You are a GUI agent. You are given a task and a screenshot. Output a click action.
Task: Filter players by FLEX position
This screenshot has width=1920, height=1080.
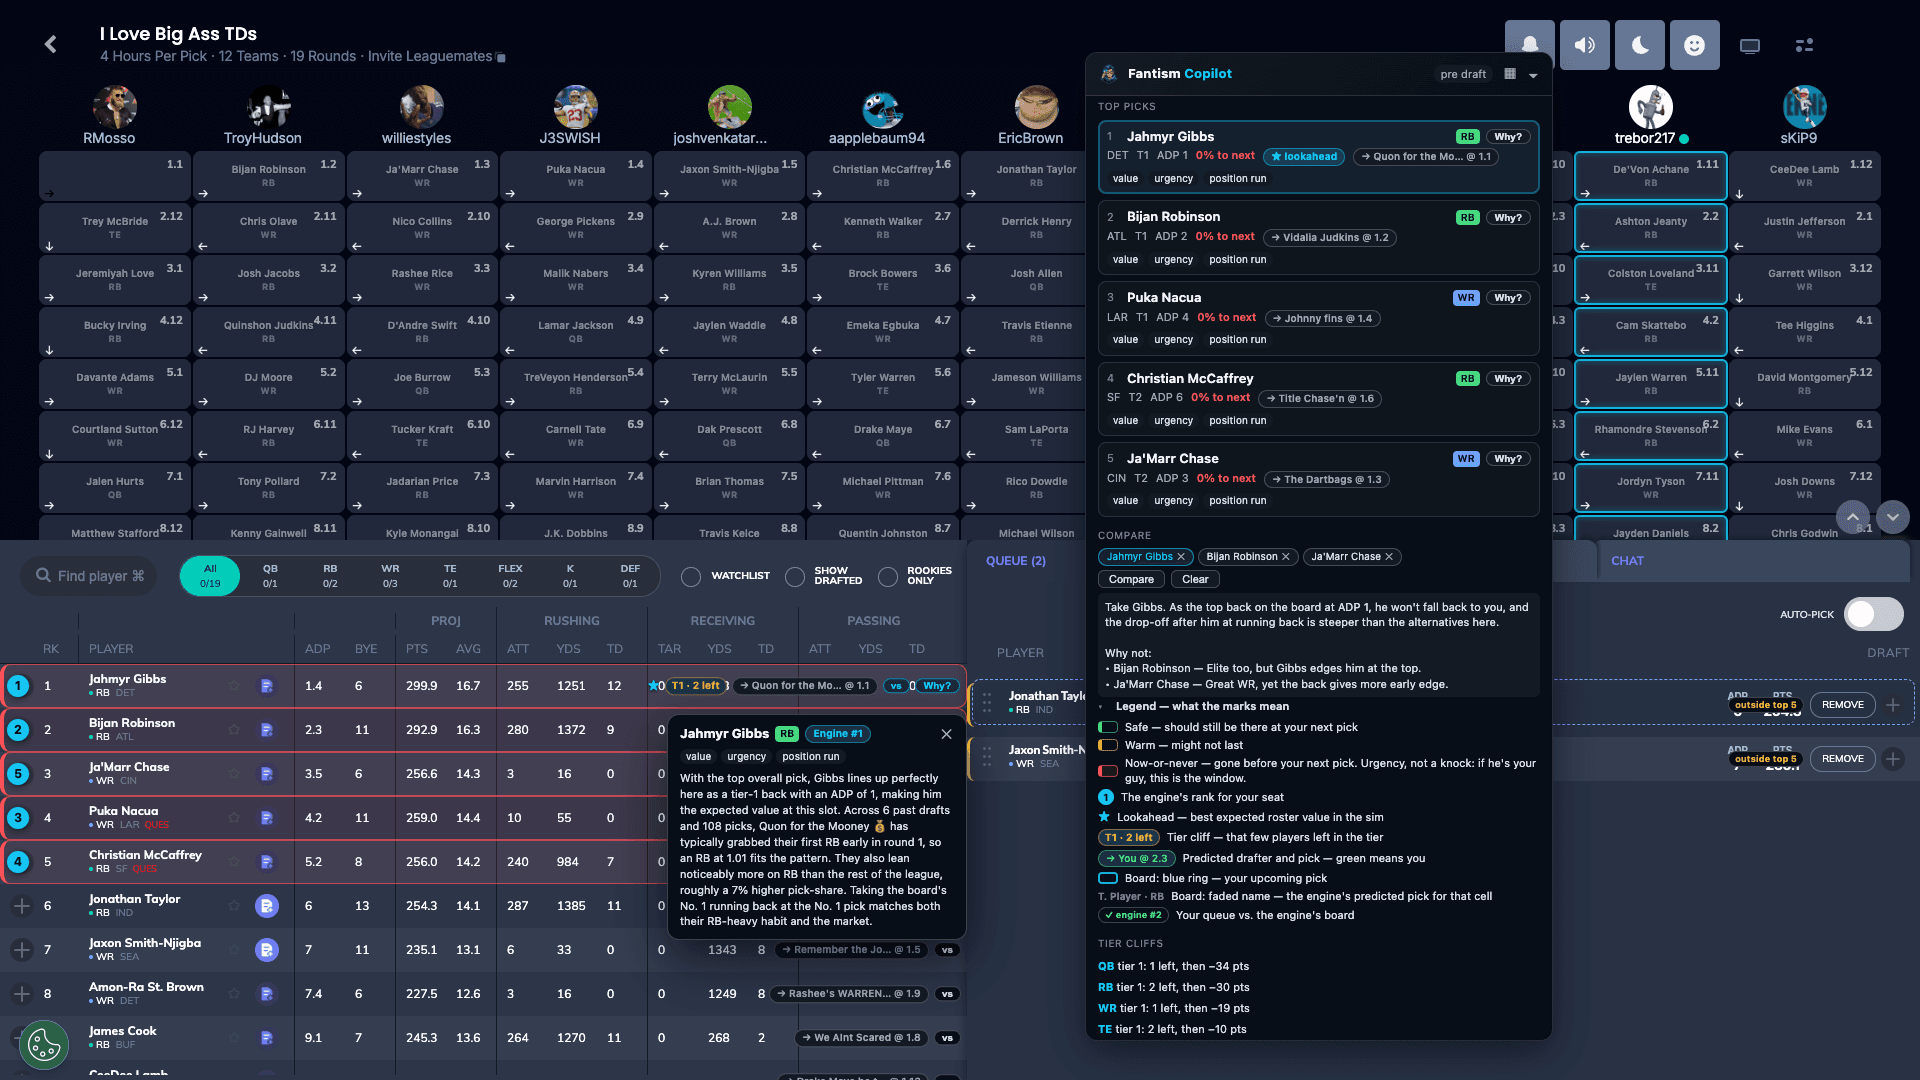pos(510,576)
